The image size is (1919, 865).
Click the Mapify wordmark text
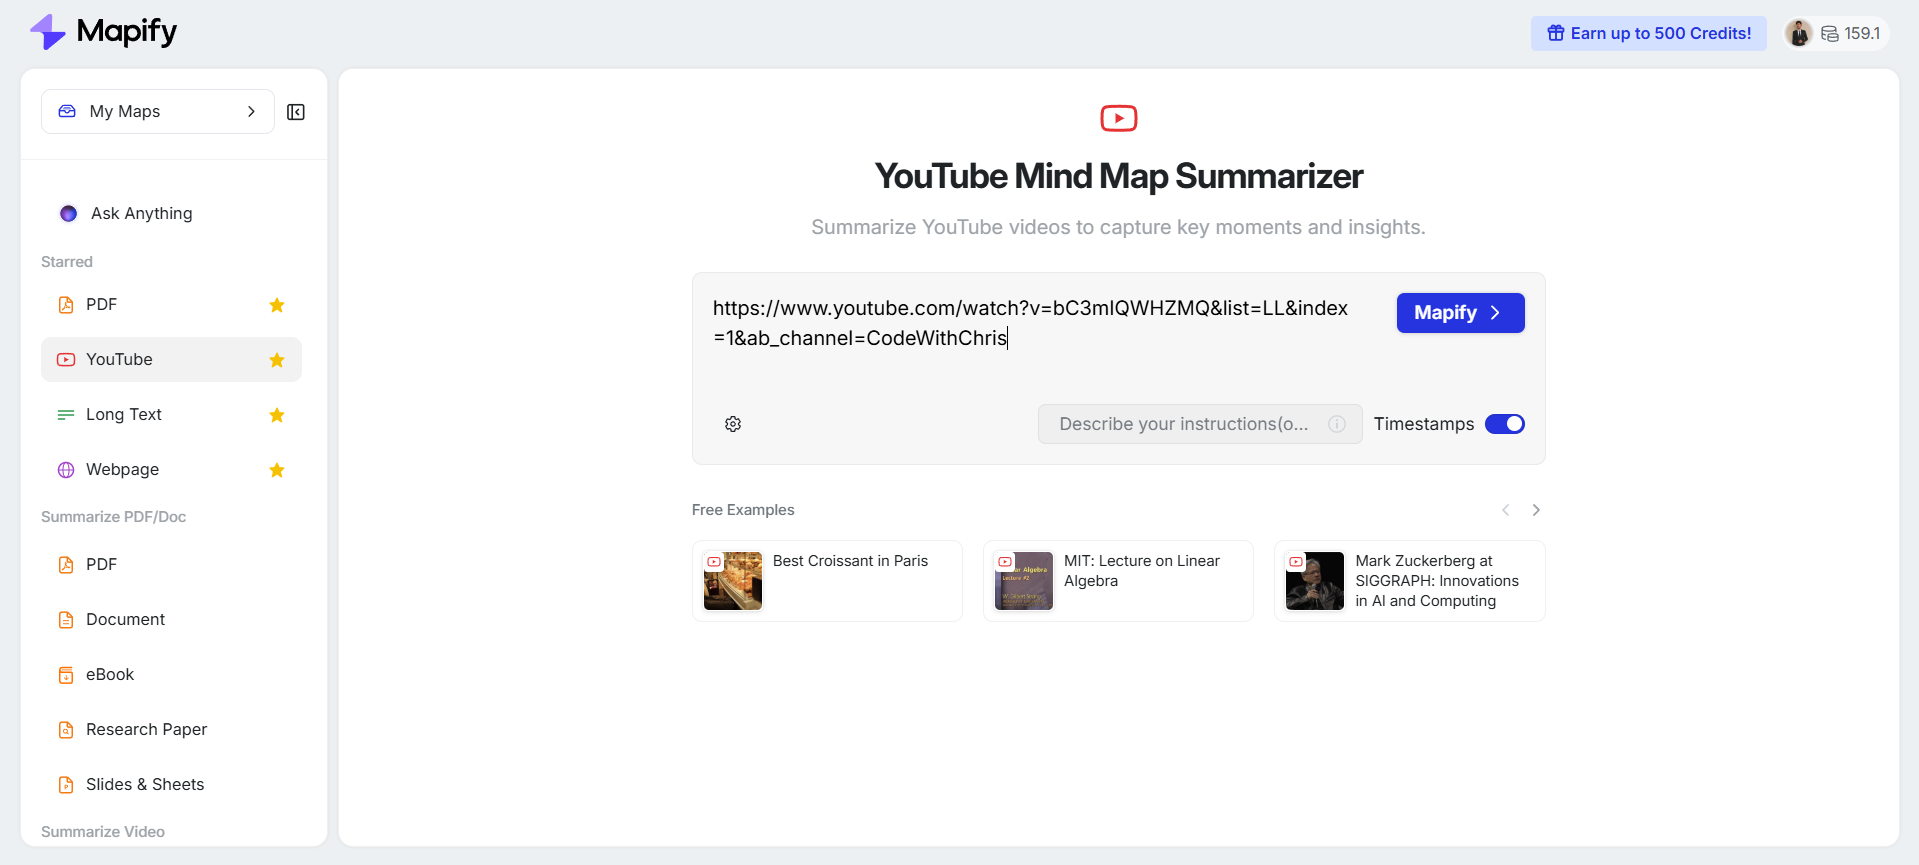click(127, 32)
